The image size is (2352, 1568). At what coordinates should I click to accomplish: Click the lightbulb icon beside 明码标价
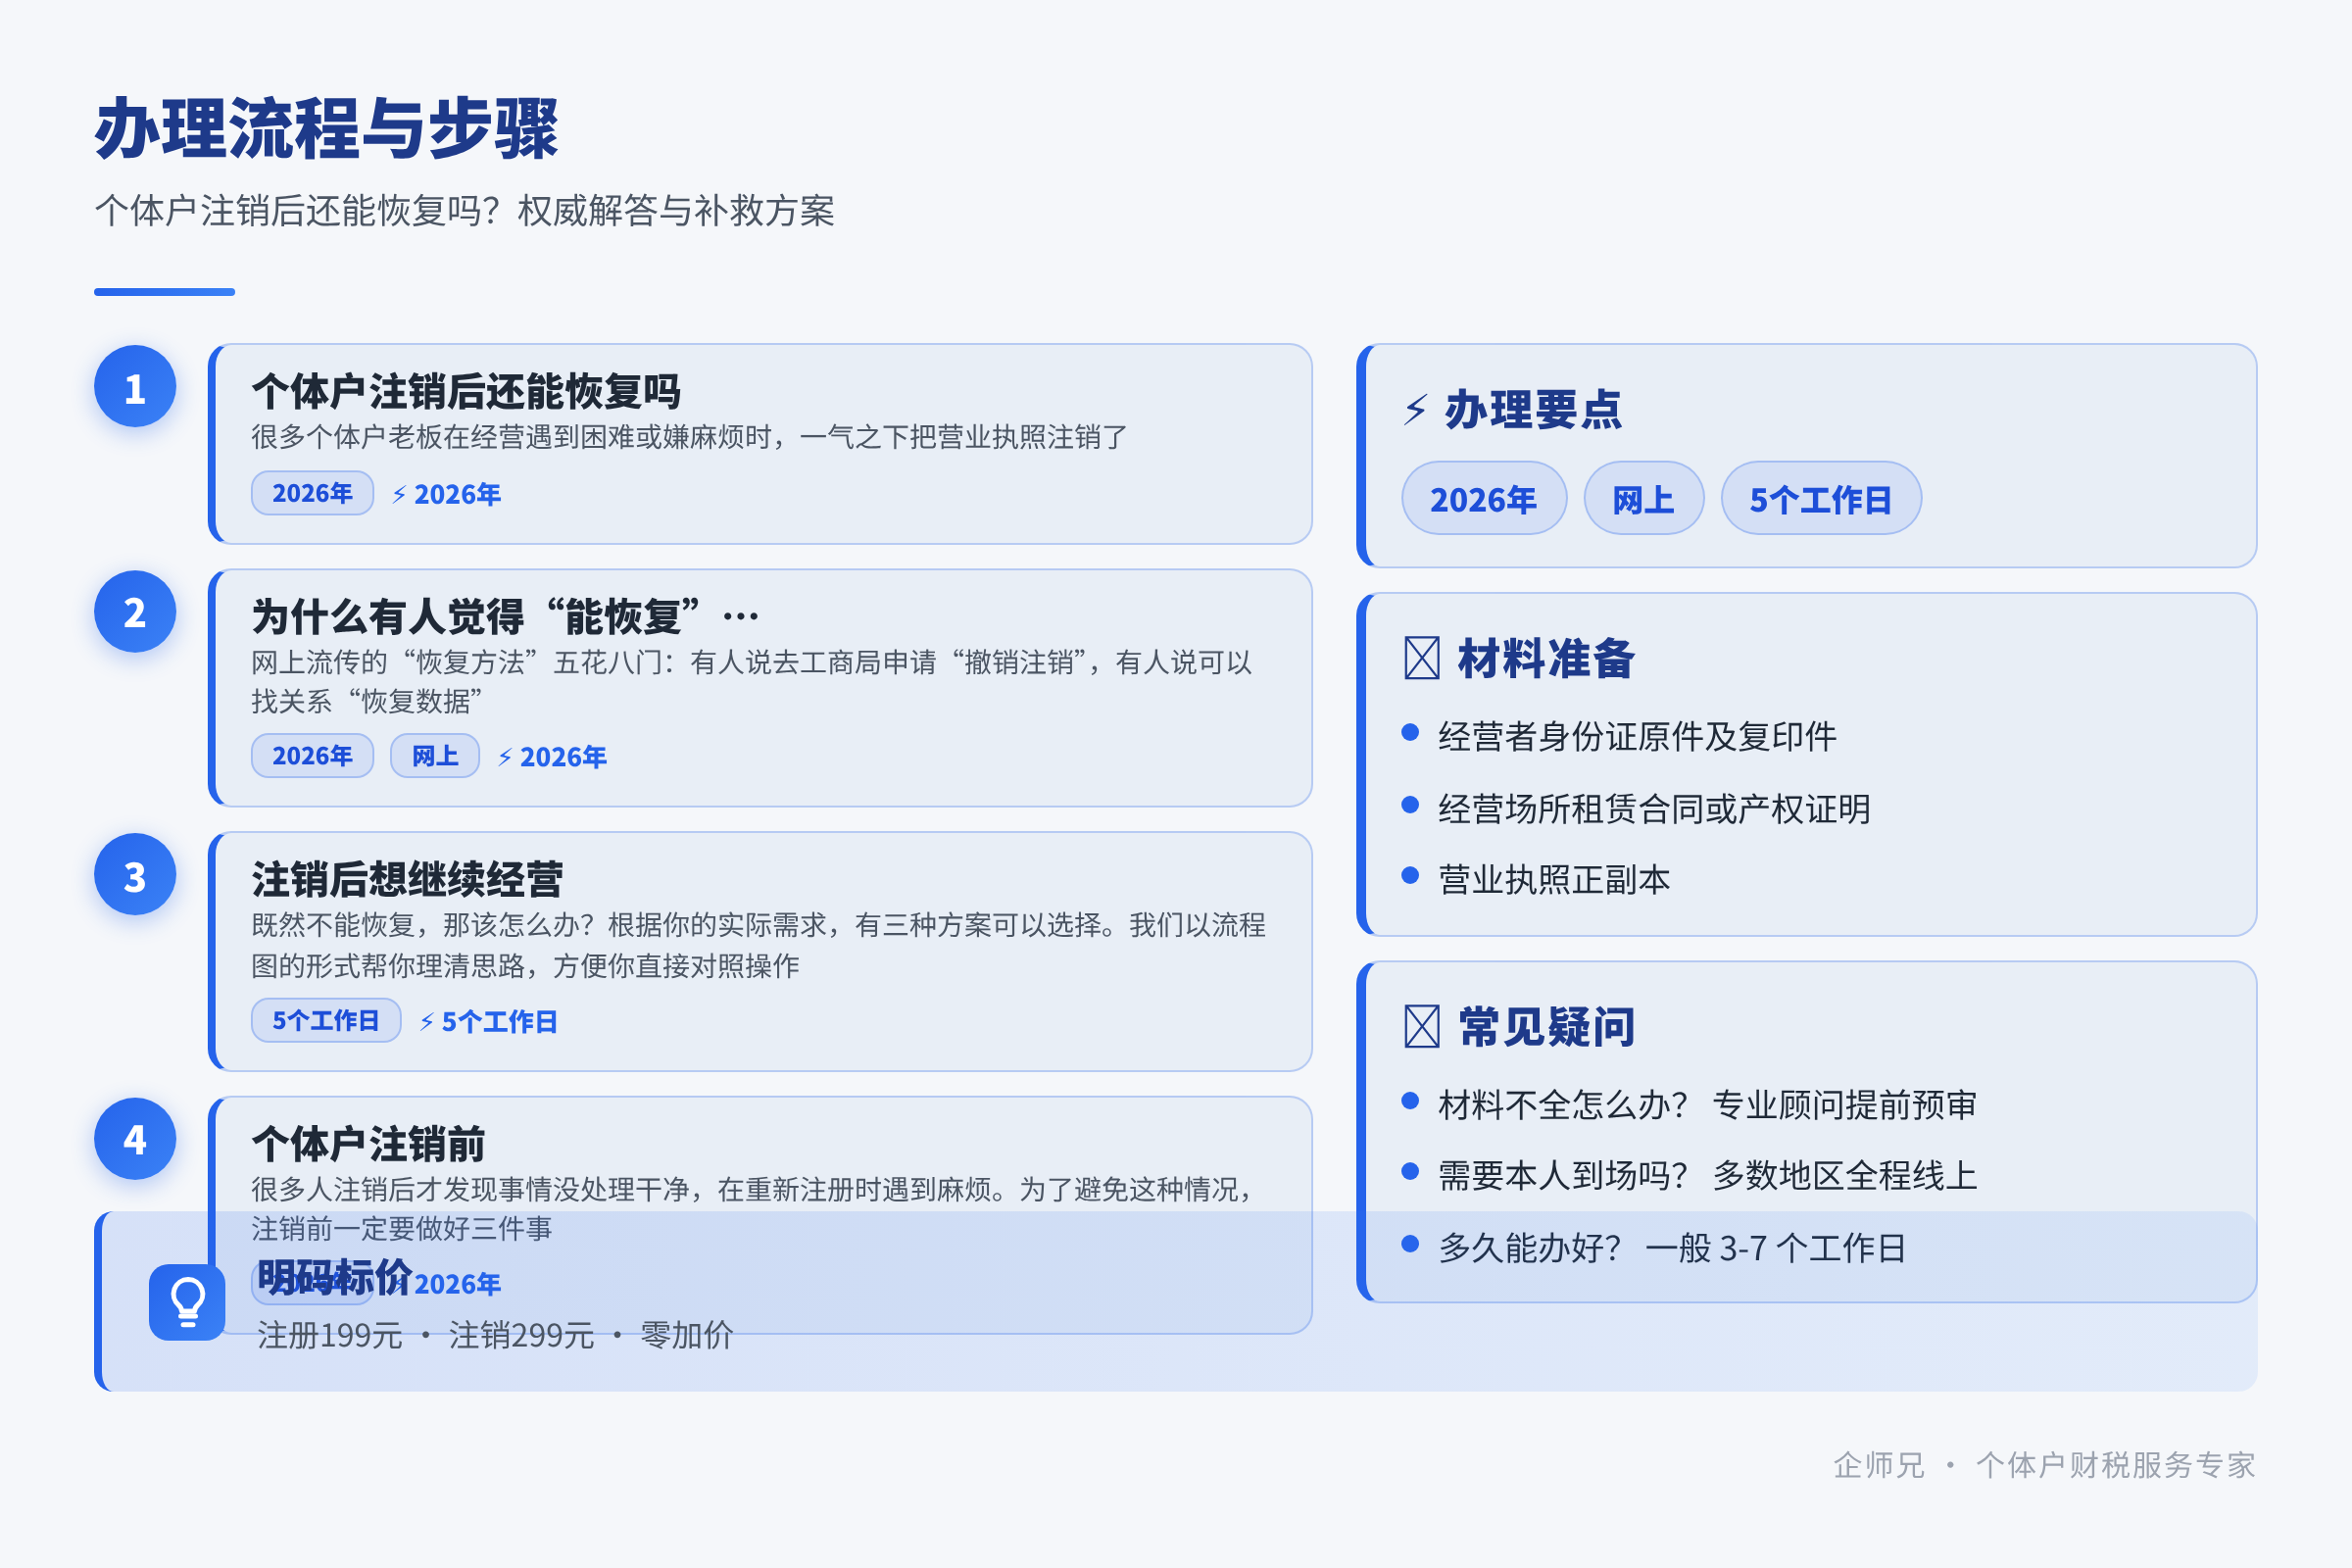(x=187, y=1302)
